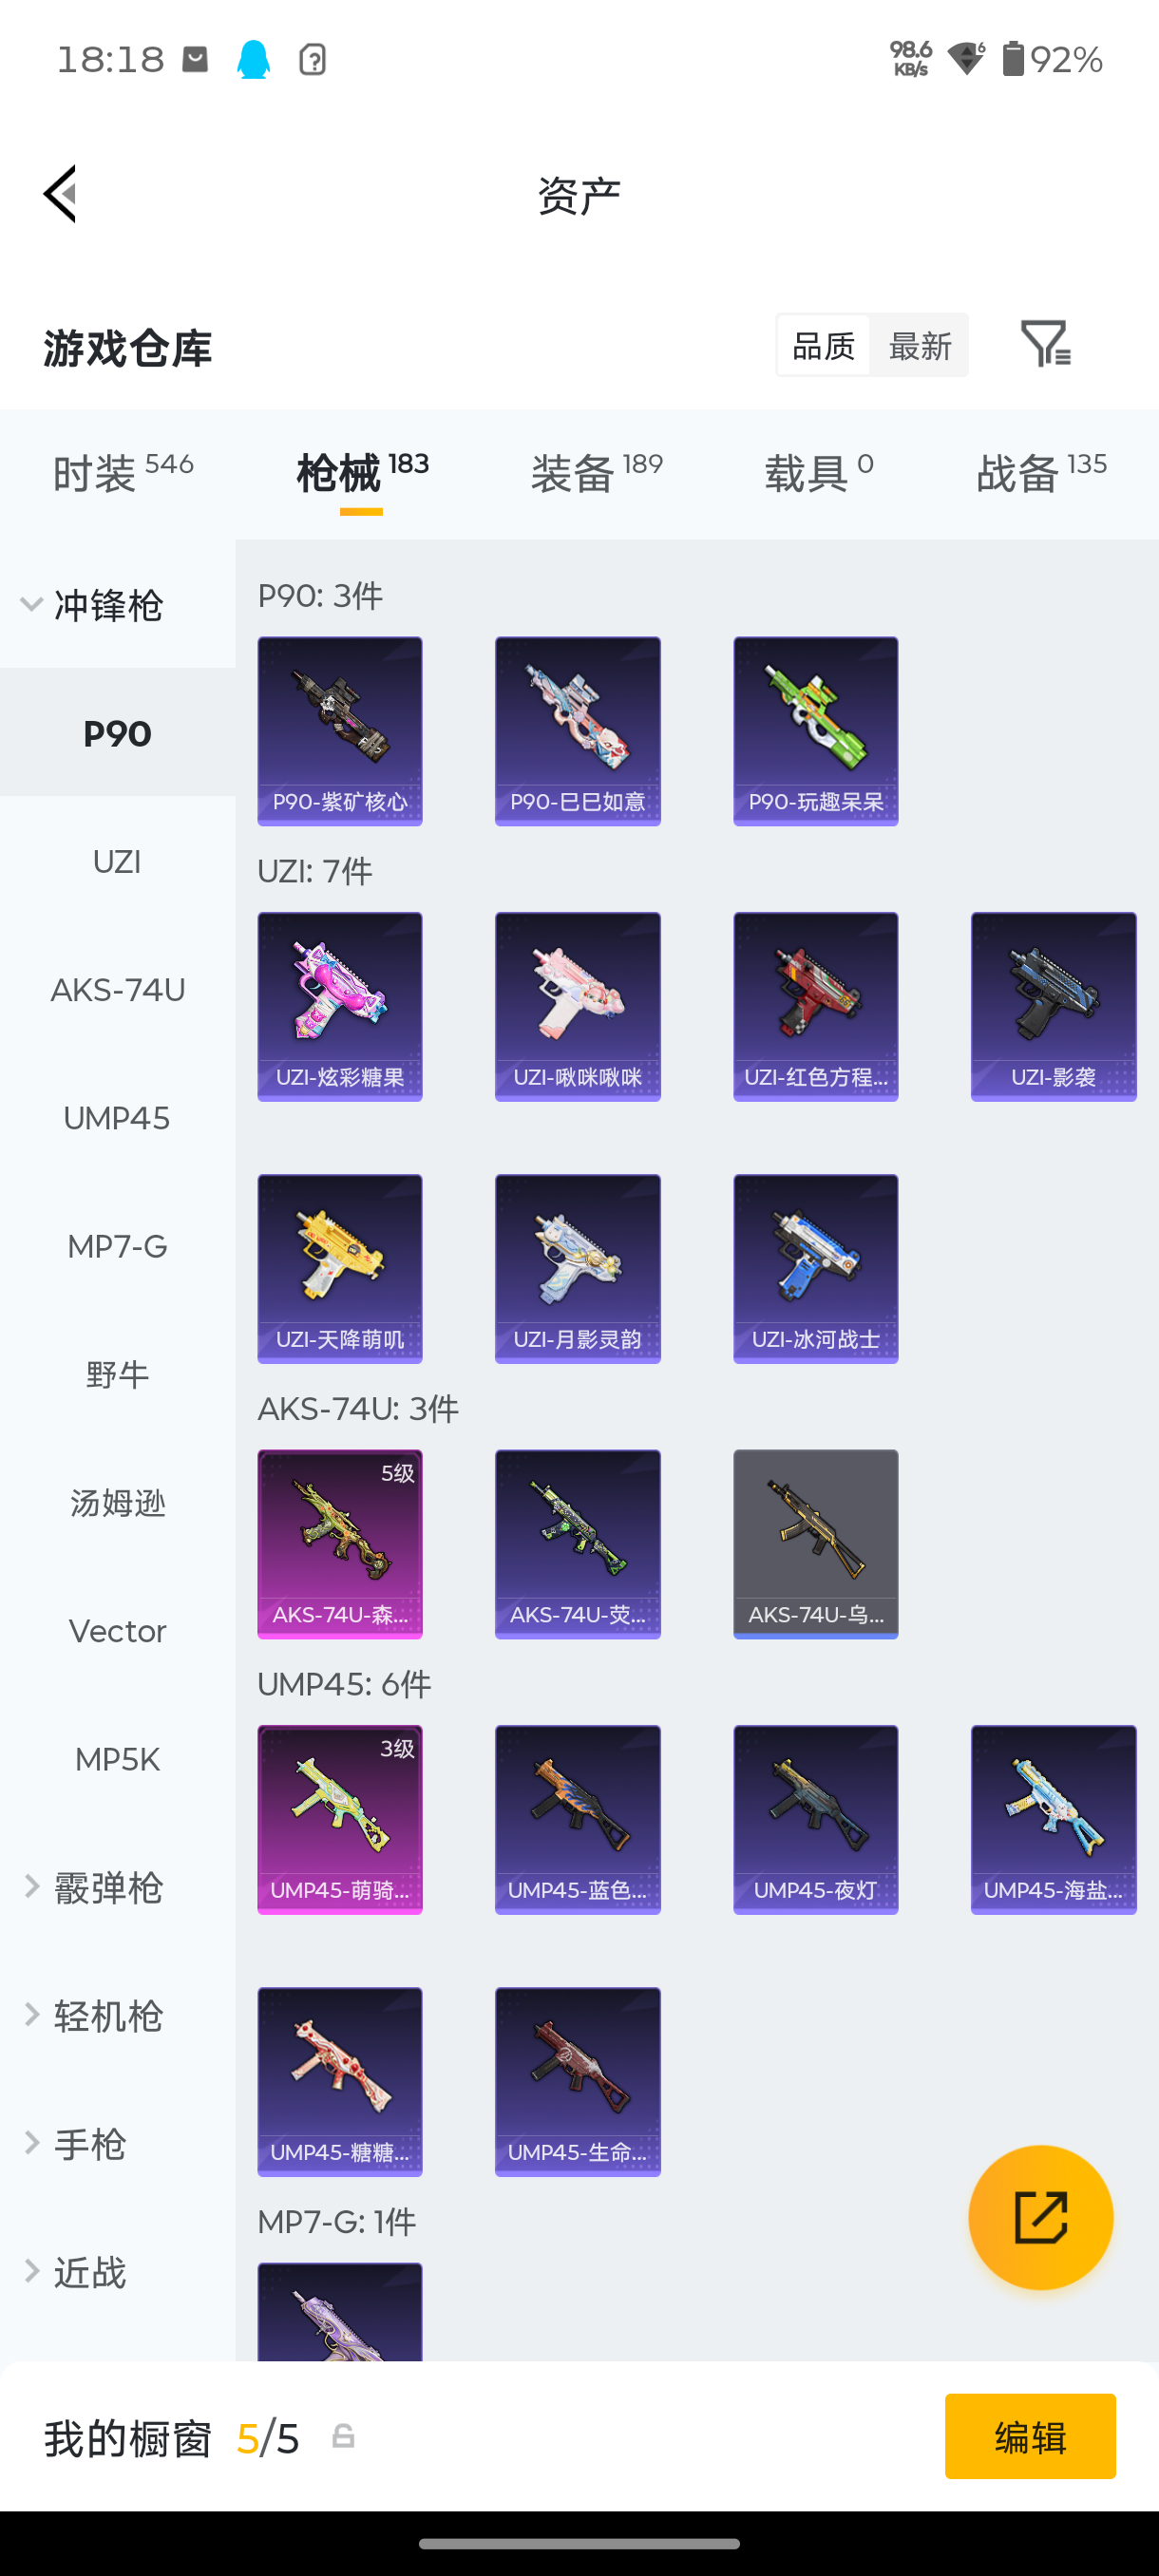The width and height of the screenshot is (1159, 2576).
Task: Switch sorting to 品质
Action: (x=824, y=346)
